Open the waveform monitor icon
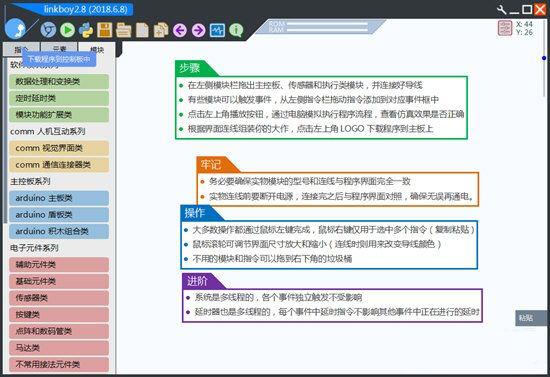Screen dimensions: 550x377 pos(217,30)
